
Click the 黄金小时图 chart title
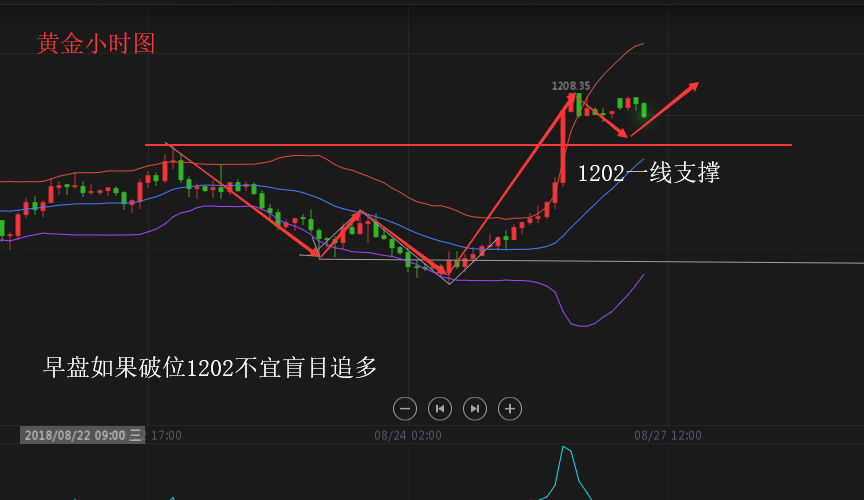[96, 44]
